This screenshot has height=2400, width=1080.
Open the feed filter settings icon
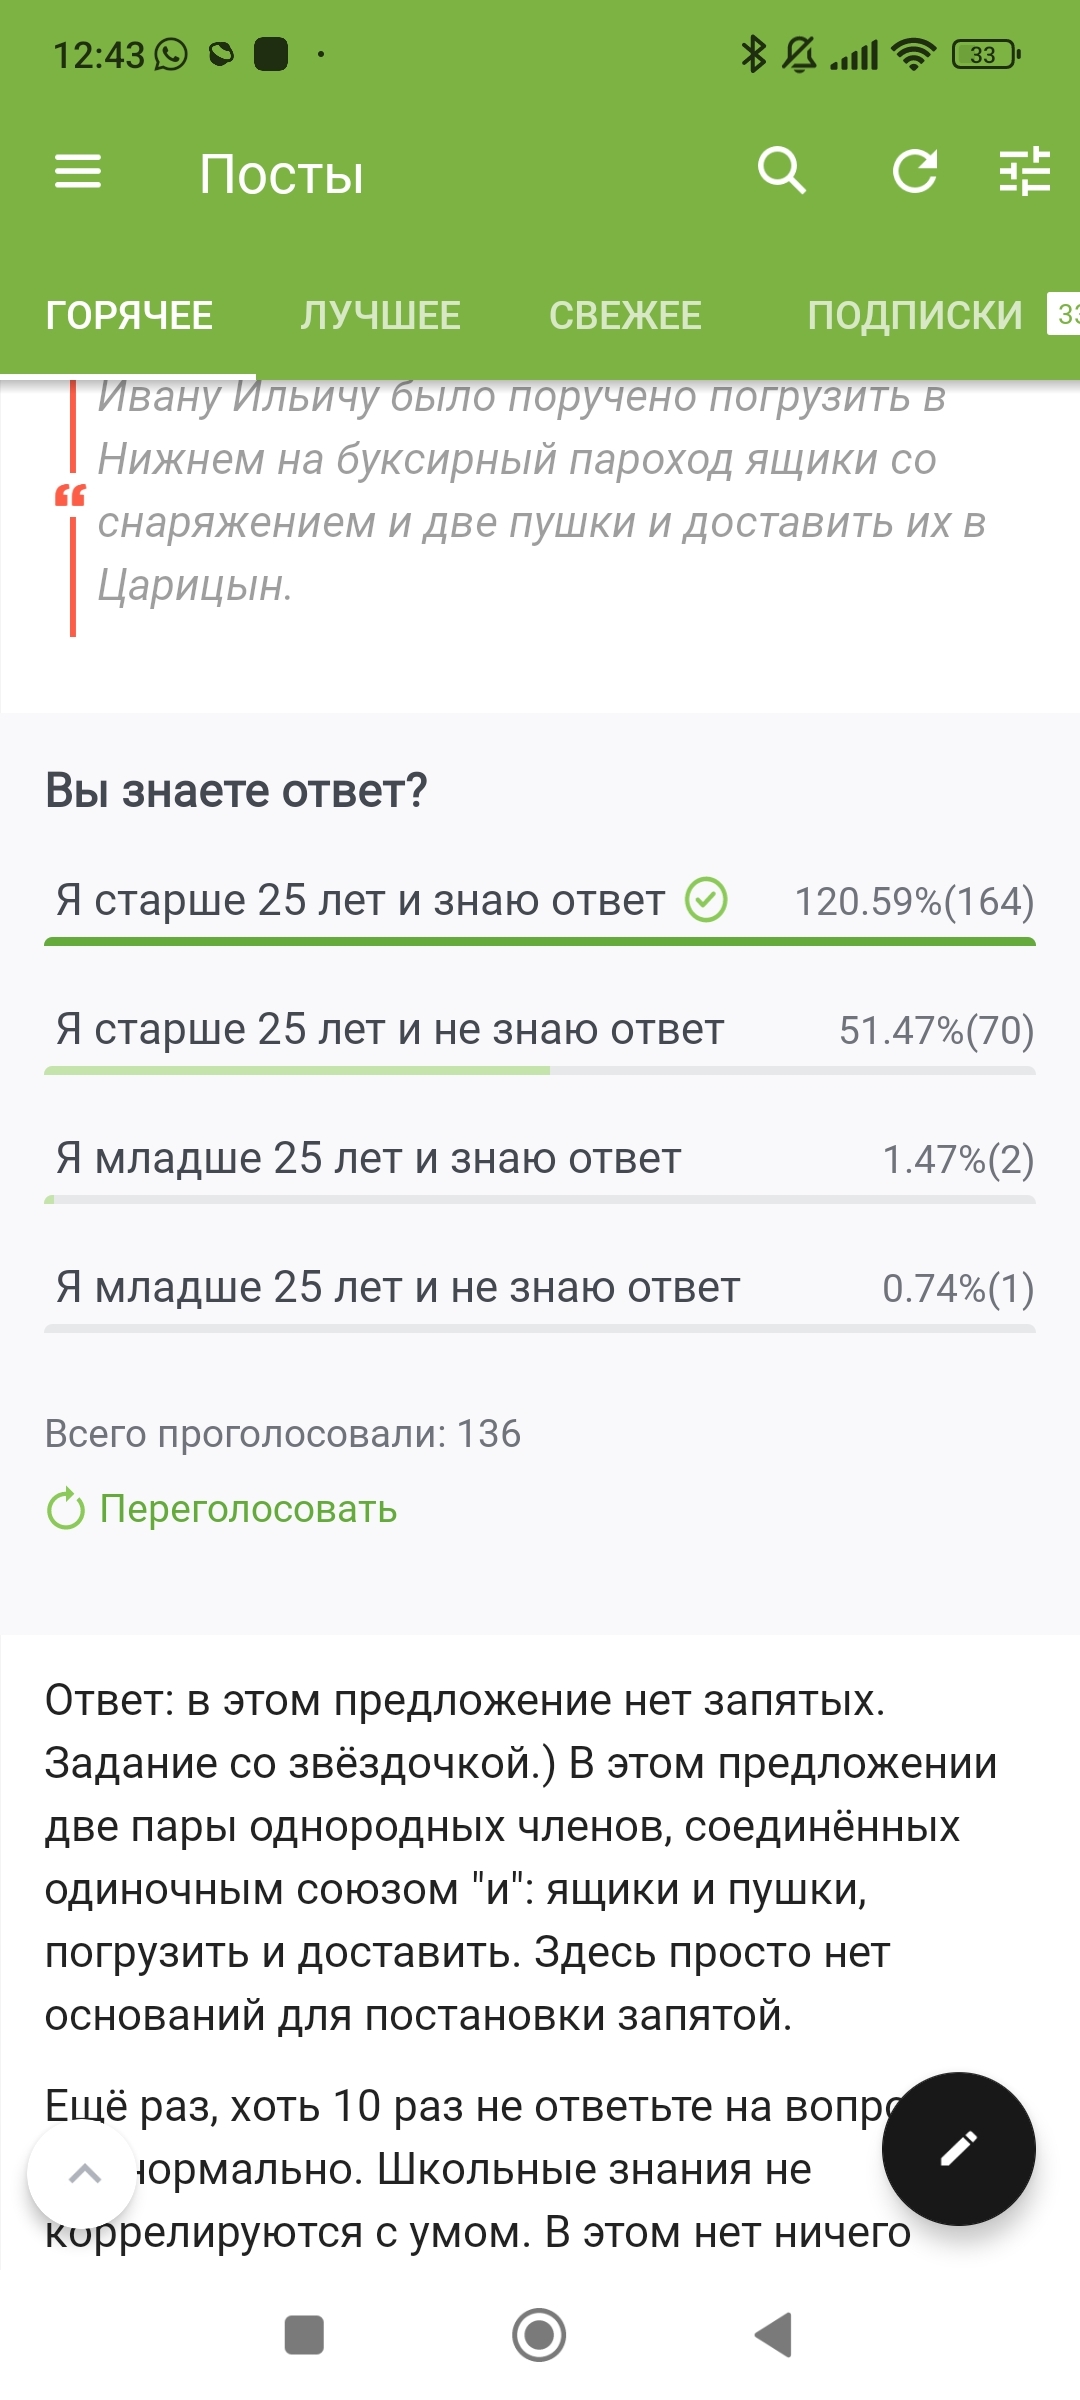pos(1025,171)
